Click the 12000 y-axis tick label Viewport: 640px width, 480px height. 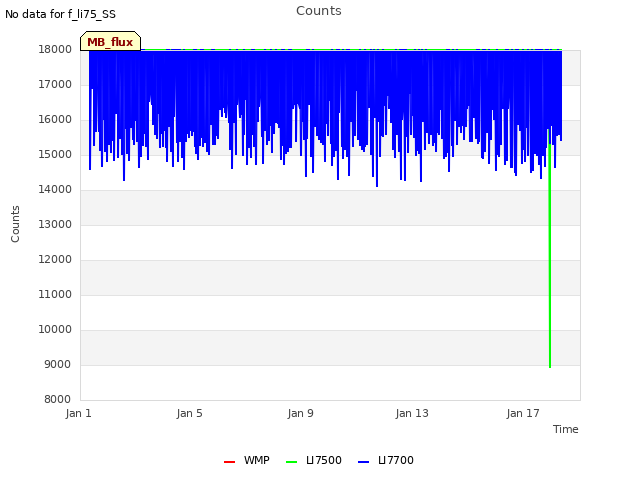(55, 260)
